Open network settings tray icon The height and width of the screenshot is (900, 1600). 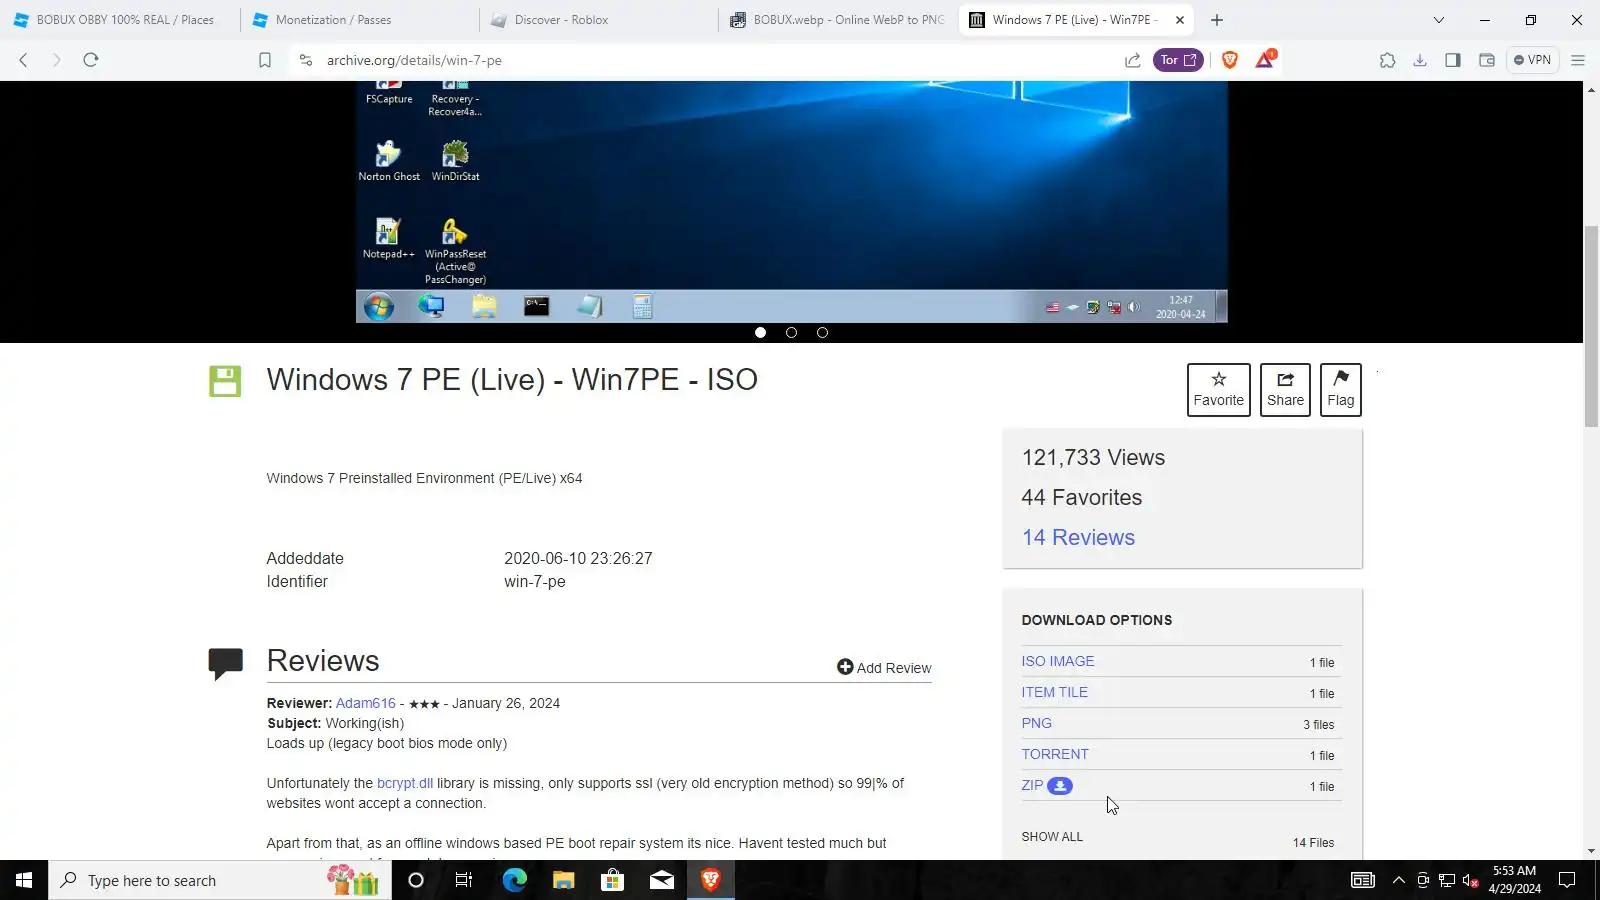tap(1447, 880)
